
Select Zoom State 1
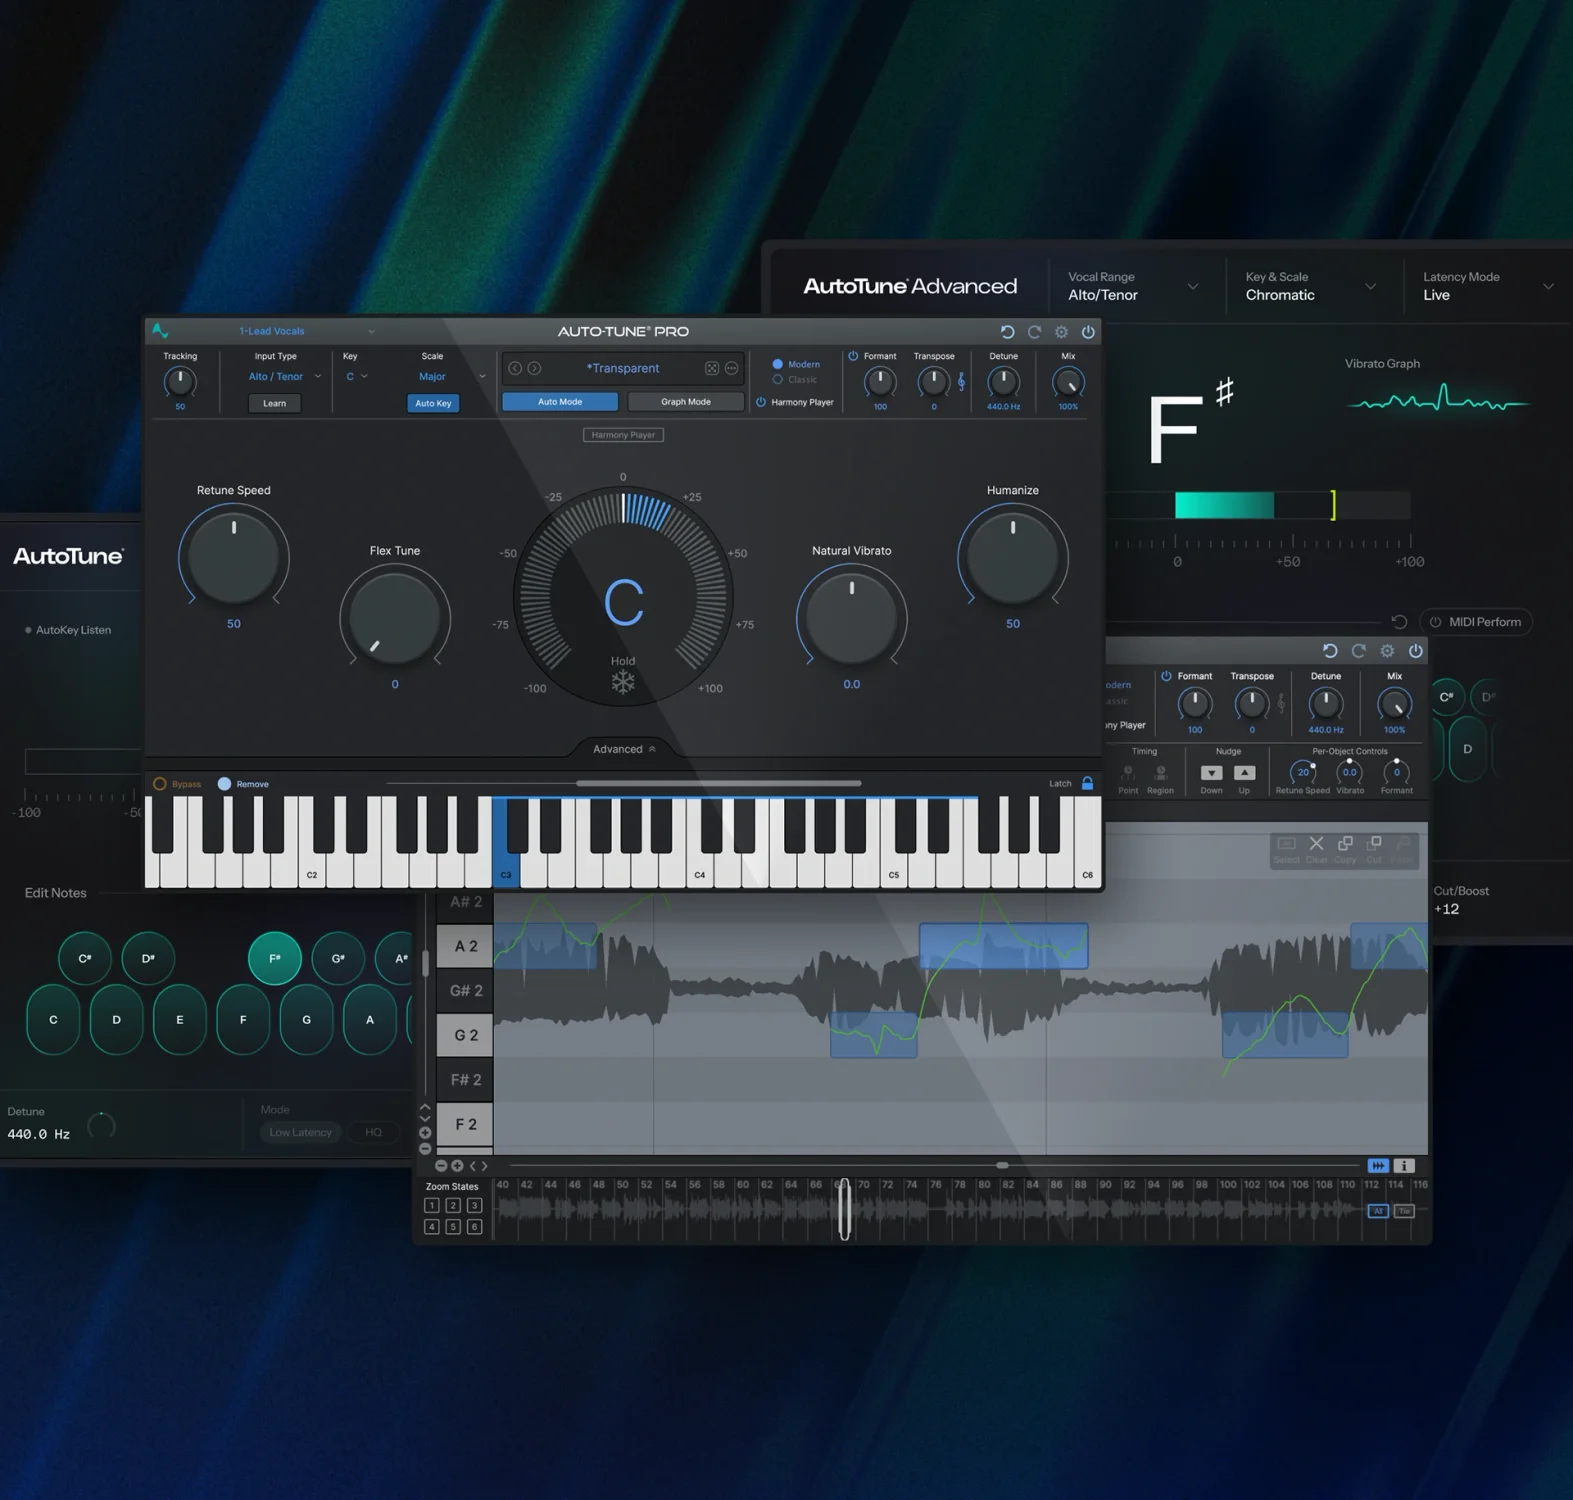[x=431, y=1206]
